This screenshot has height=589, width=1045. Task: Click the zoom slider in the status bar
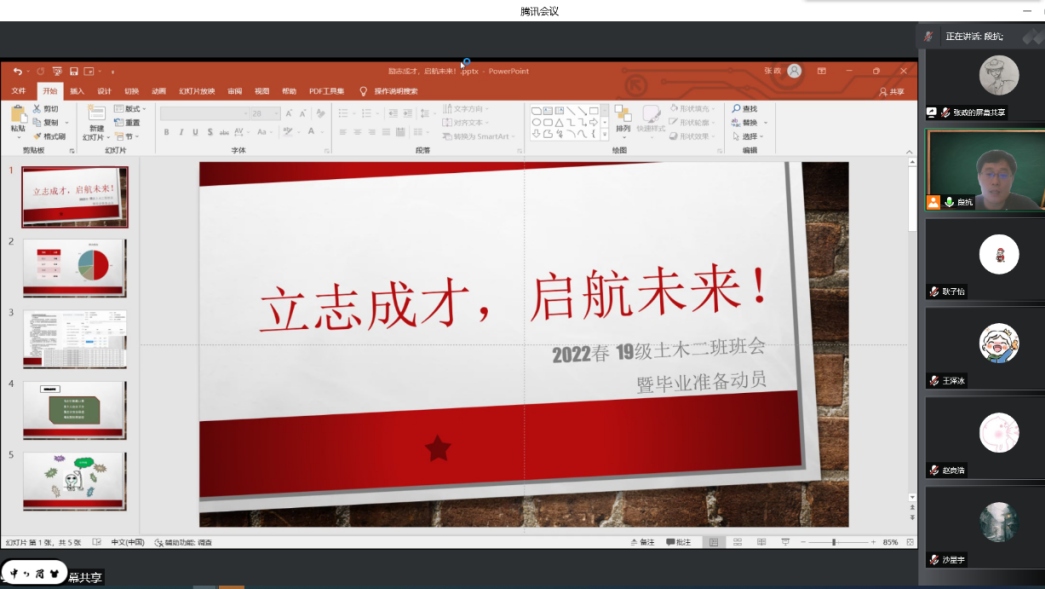click(x=834, y=542)
